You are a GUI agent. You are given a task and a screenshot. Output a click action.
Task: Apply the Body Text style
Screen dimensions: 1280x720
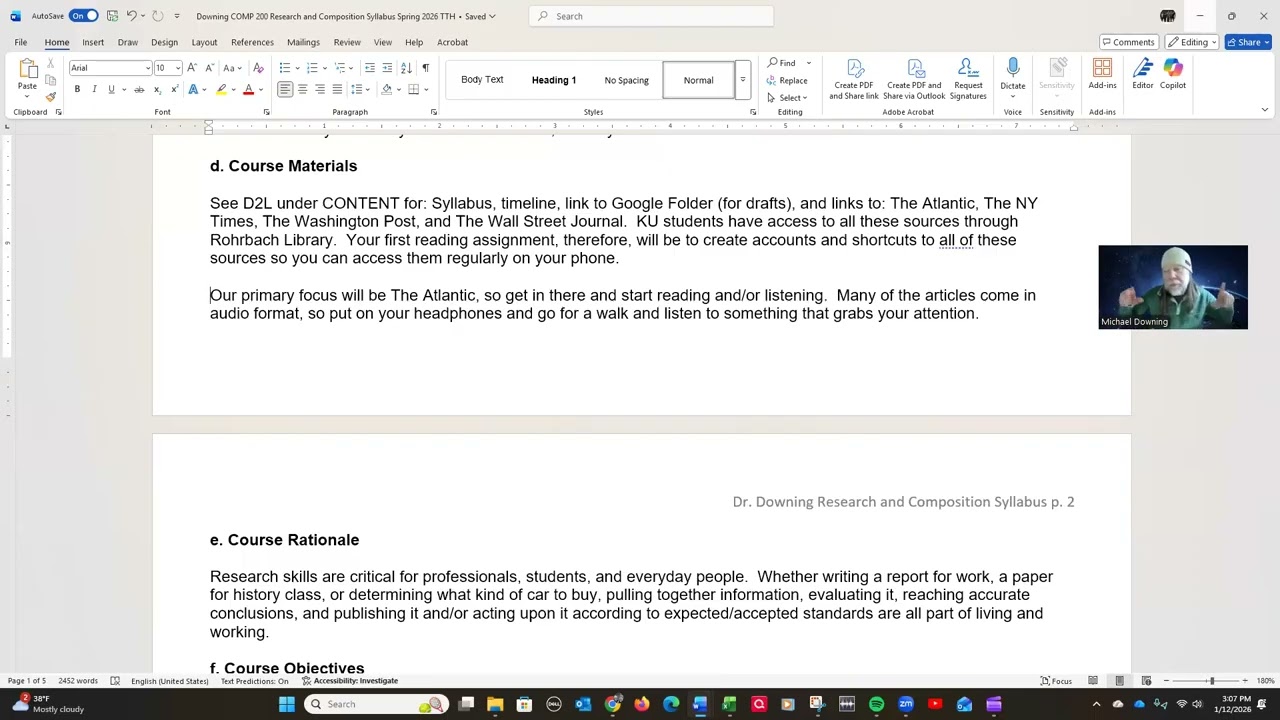482,80
